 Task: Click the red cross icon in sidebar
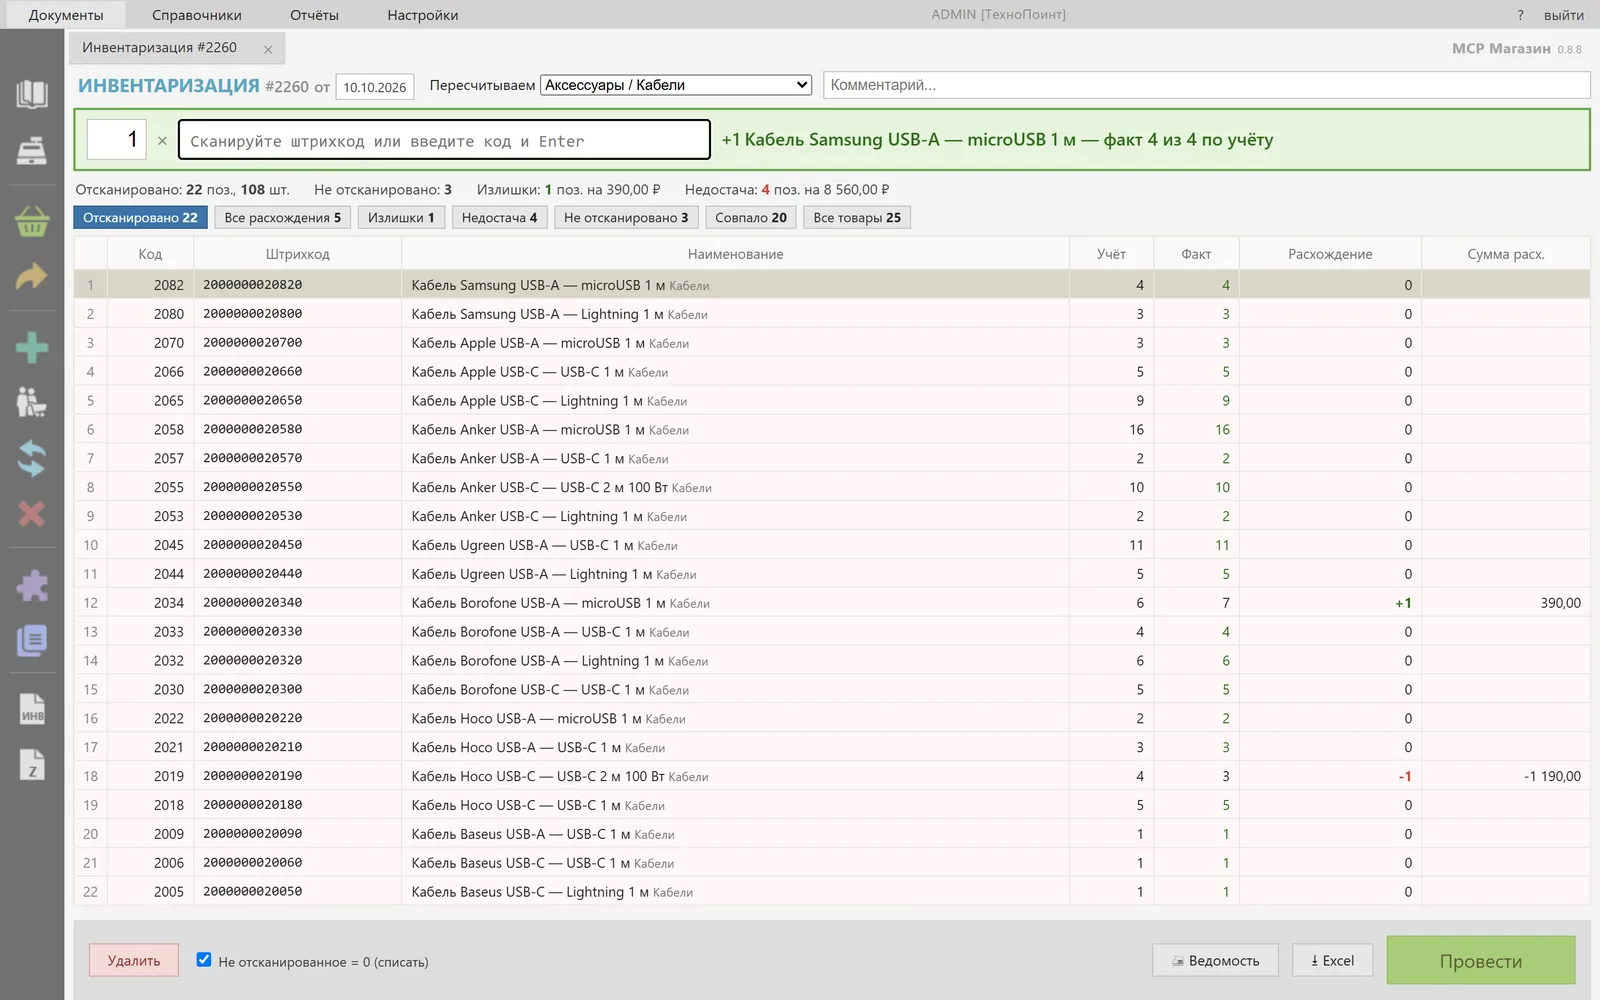(x=32, y=514)
